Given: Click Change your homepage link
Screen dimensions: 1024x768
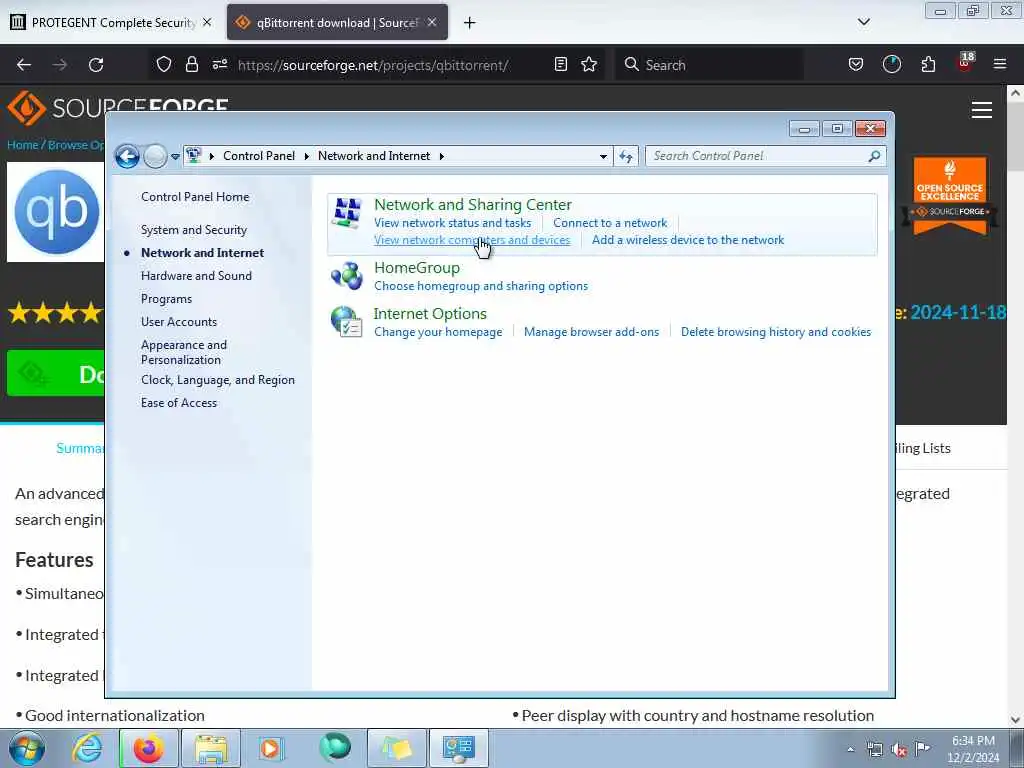Looking at the screenshot, I should (438, 332).
